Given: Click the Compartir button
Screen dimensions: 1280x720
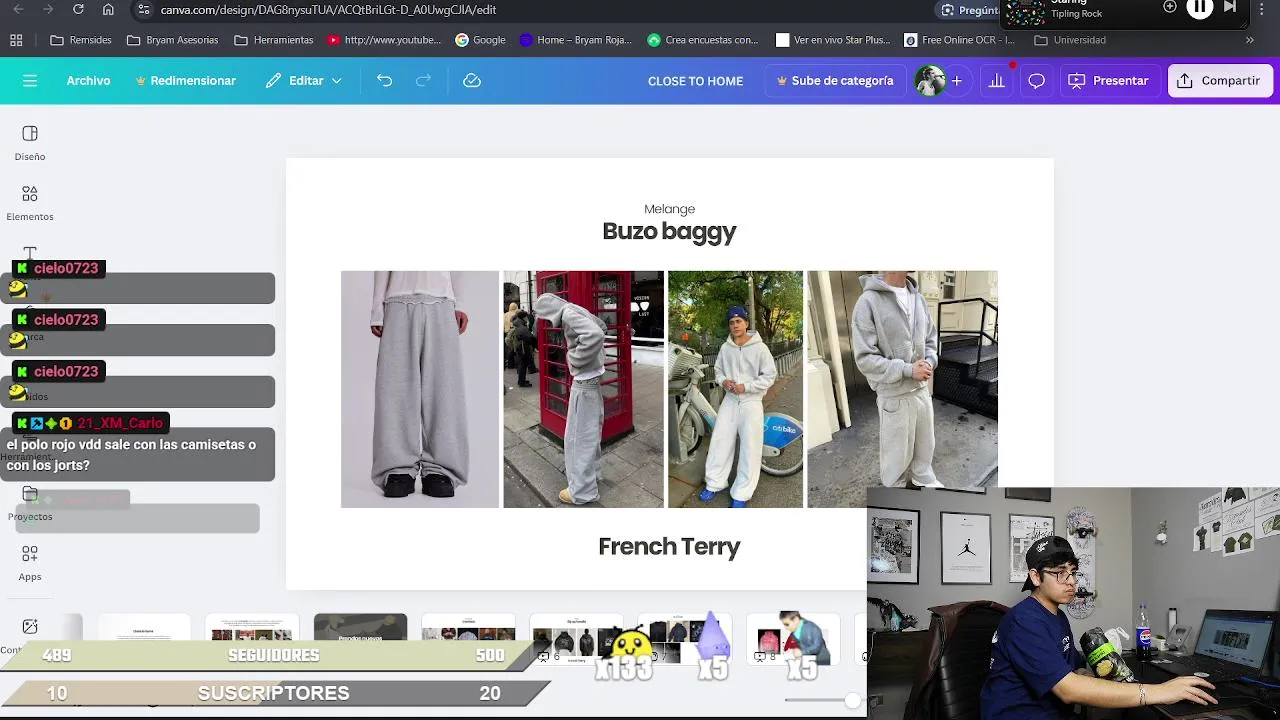Looking at the screenshot, I should coord(1219,81).
